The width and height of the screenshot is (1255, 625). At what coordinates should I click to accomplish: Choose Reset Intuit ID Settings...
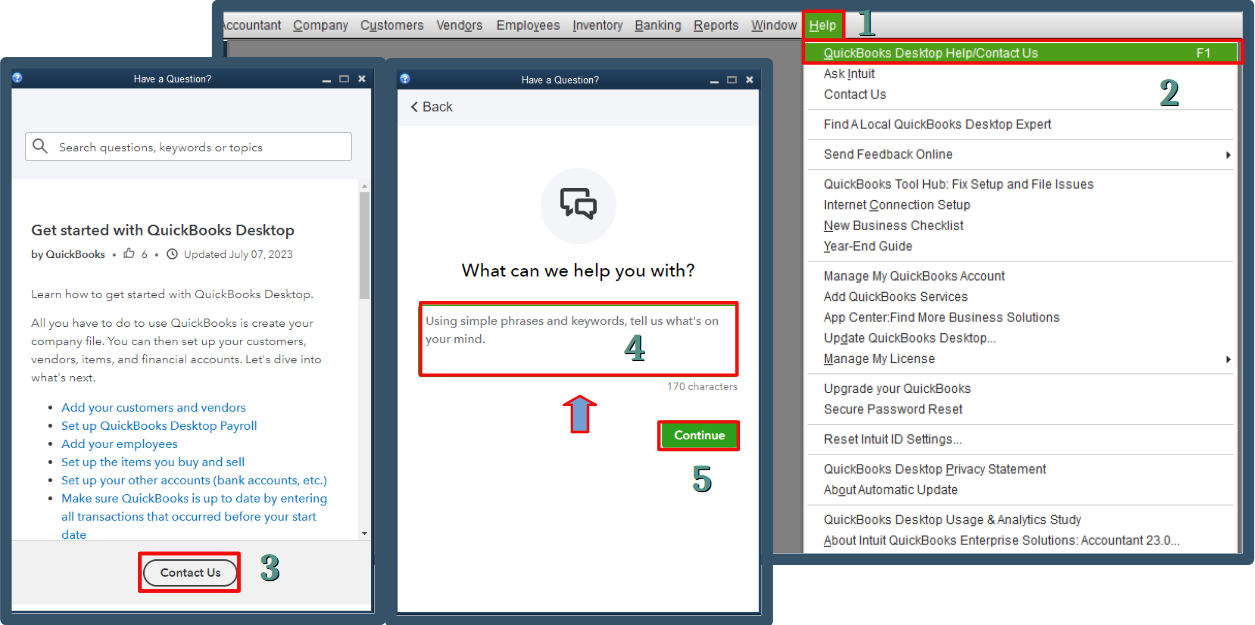coord(892,439)
